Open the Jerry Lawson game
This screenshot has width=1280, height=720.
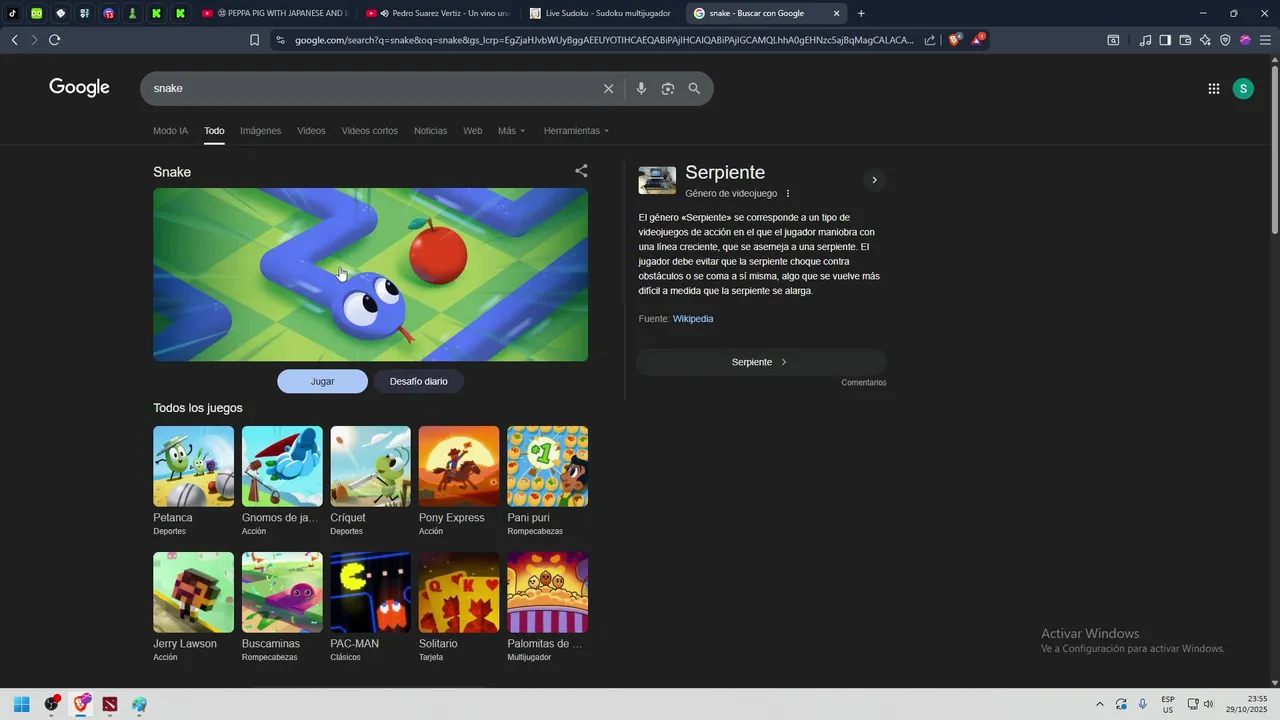pos(193,593)
